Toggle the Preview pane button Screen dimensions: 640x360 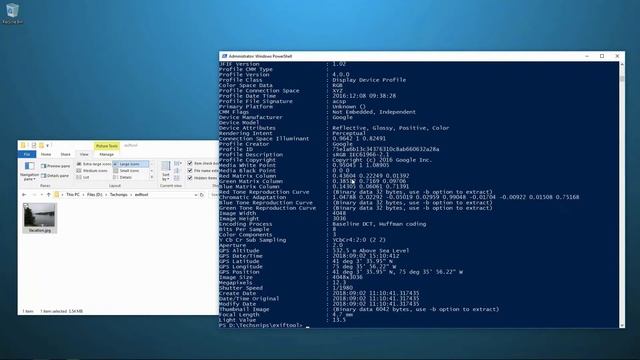click(56, 166)
